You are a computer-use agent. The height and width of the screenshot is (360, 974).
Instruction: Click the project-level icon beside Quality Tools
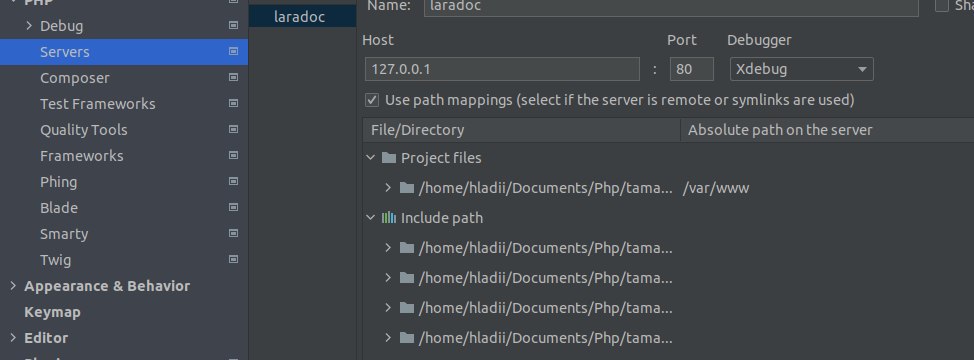coord(234,130)
